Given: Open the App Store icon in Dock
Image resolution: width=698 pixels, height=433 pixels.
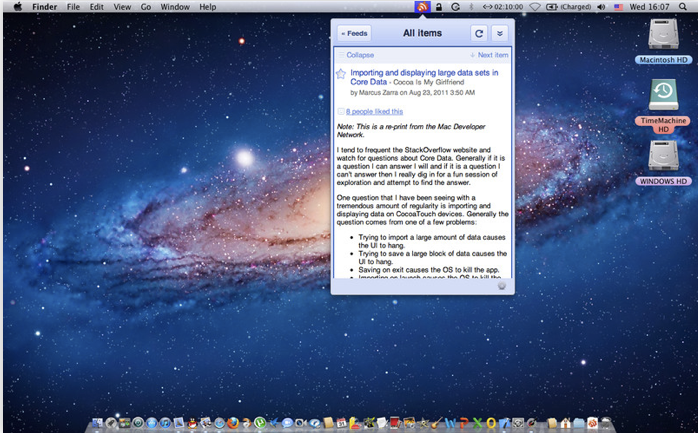Looking at the screenshot, I should point(152,423).
